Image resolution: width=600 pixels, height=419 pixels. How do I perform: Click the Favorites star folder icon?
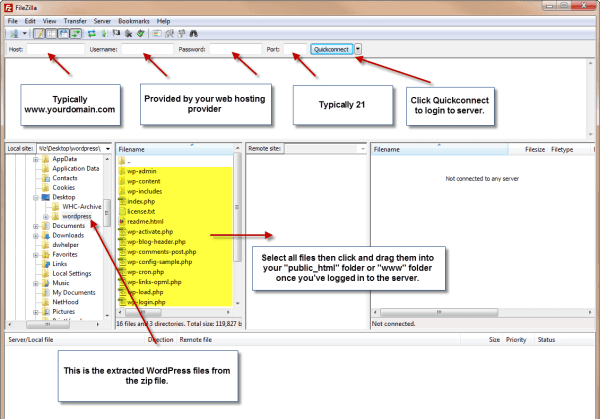[x=46, y=254]
